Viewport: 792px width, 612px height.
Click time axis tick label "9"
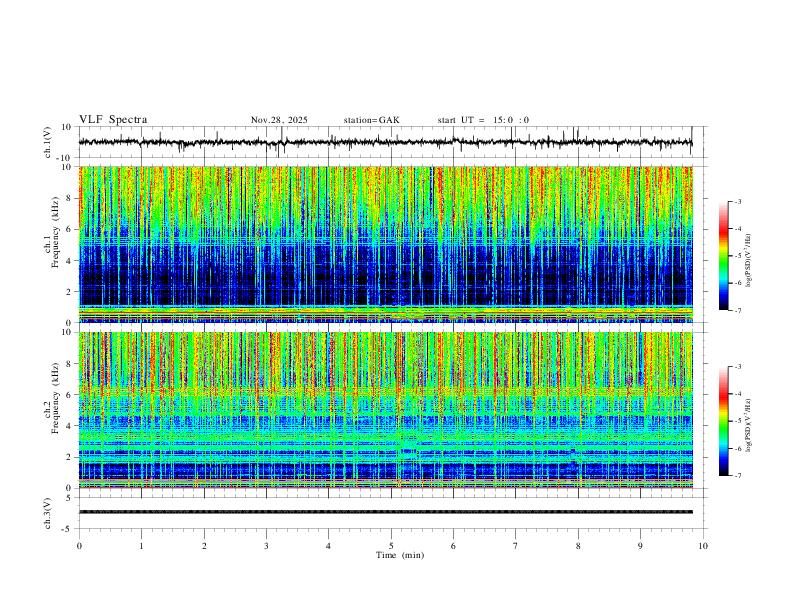640,546
